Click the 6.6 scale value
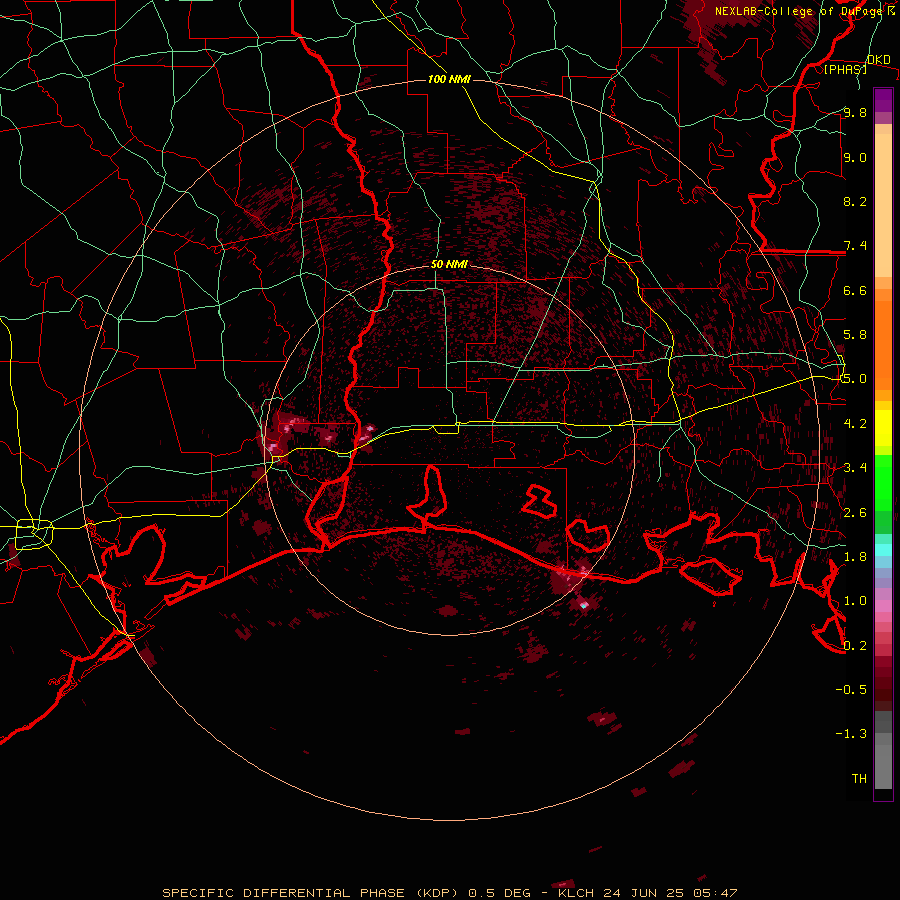The image size is (900, 900). pos(855,290)
